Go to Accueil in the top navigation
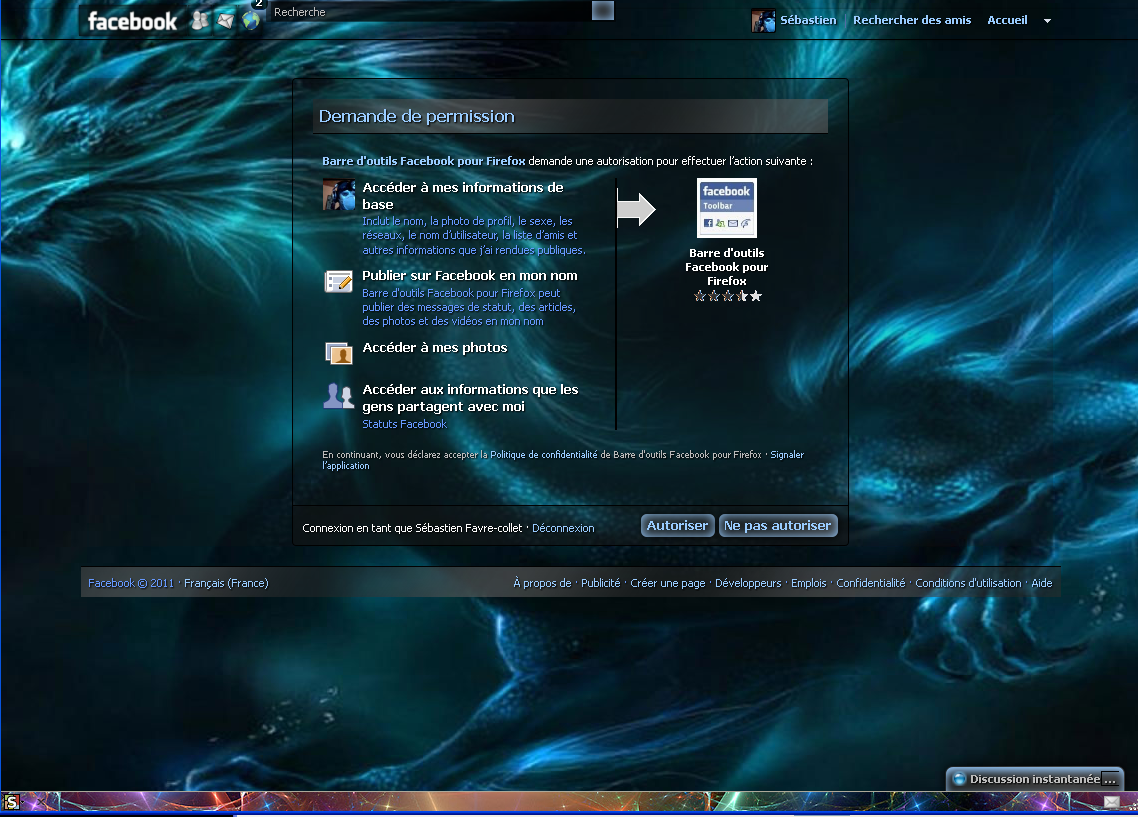The image size is (1138, 817). (1007, 20)
